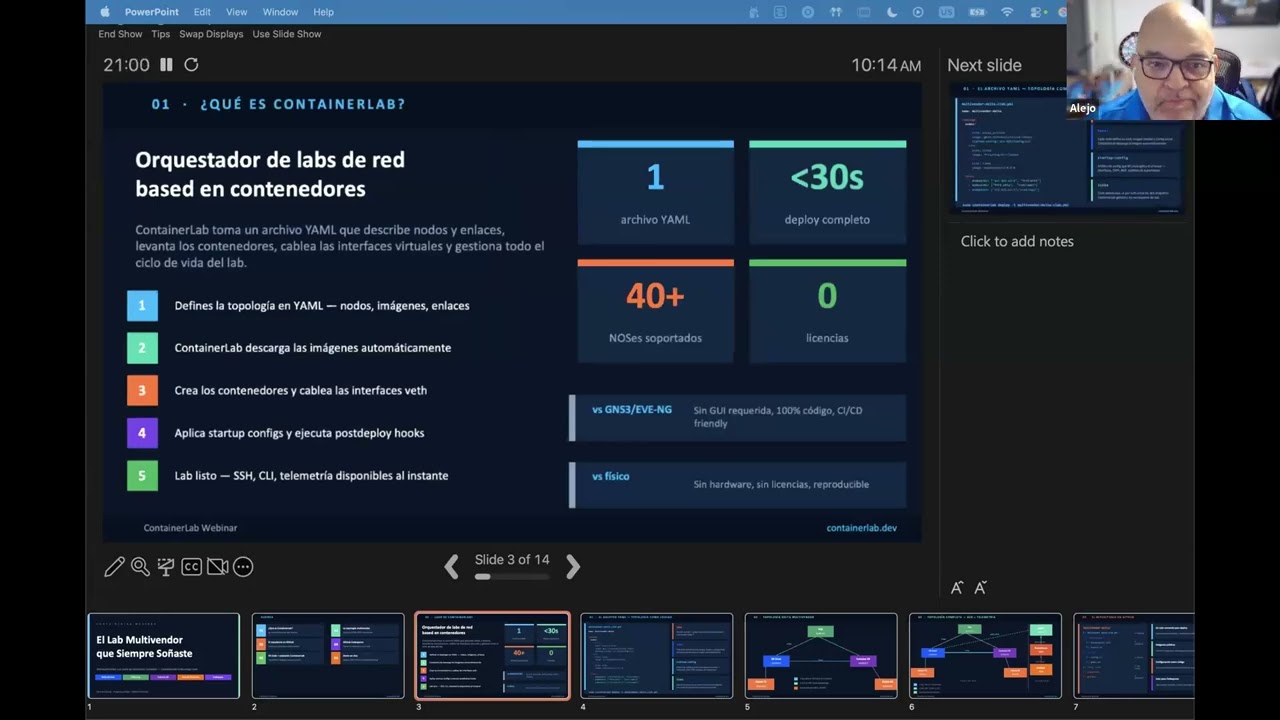Click the 'Next slide' heading
Viewport: 1280px width, 720px height.
click(984, 65)
